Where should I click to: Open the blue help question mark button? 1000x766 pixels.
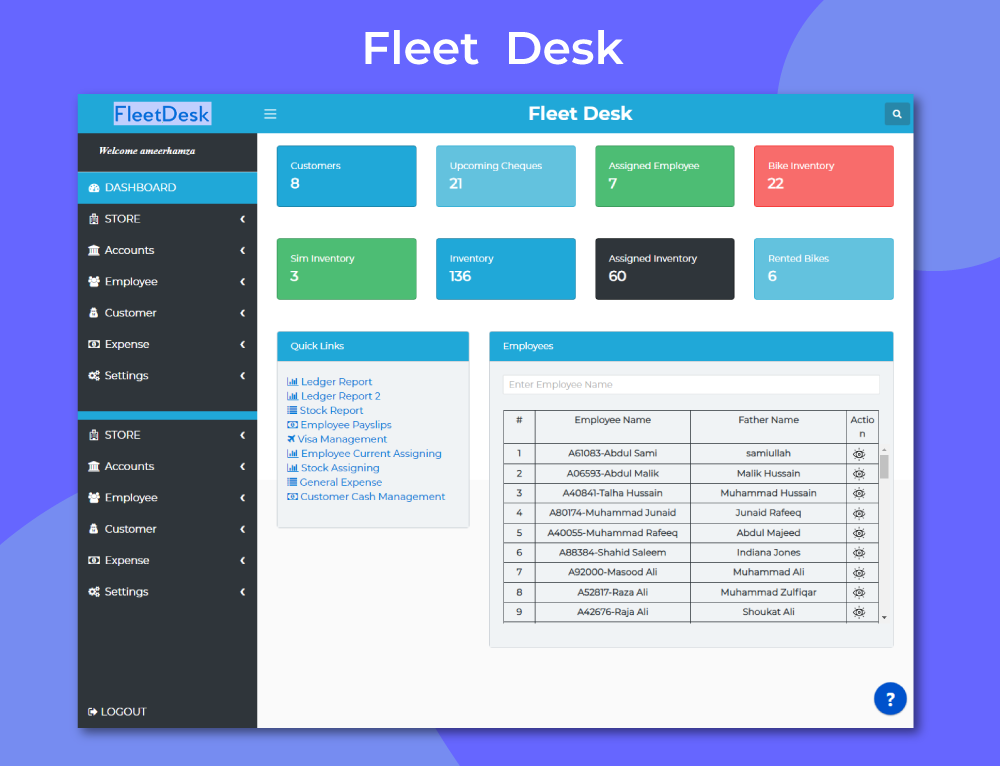890,699
